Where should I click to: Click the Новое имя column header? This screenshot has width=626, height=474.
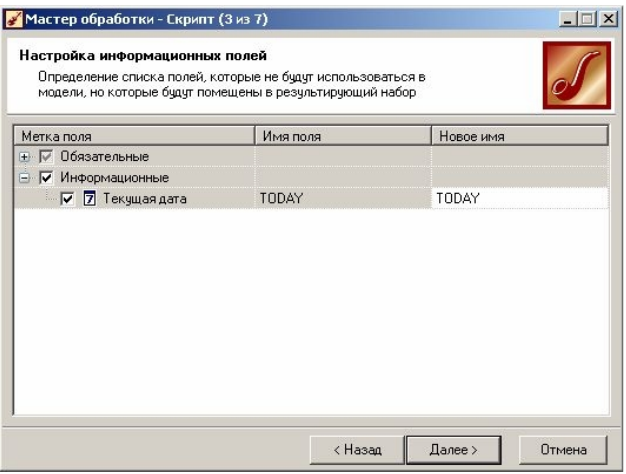[x=520, y=136]
